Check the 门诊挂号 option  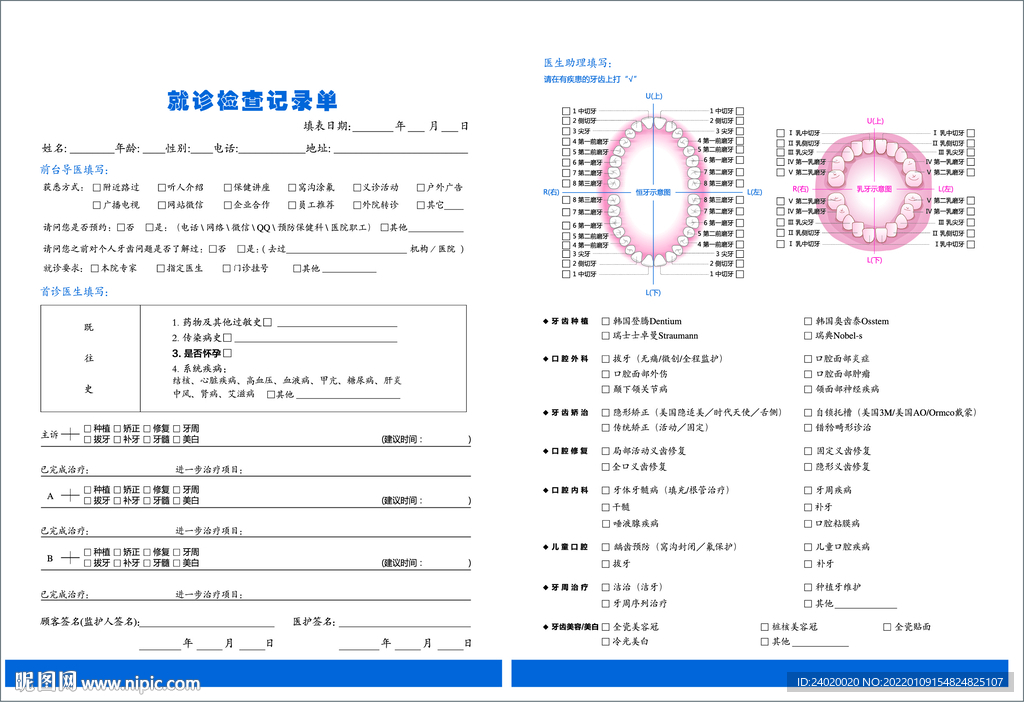click(x=227, y=268)
